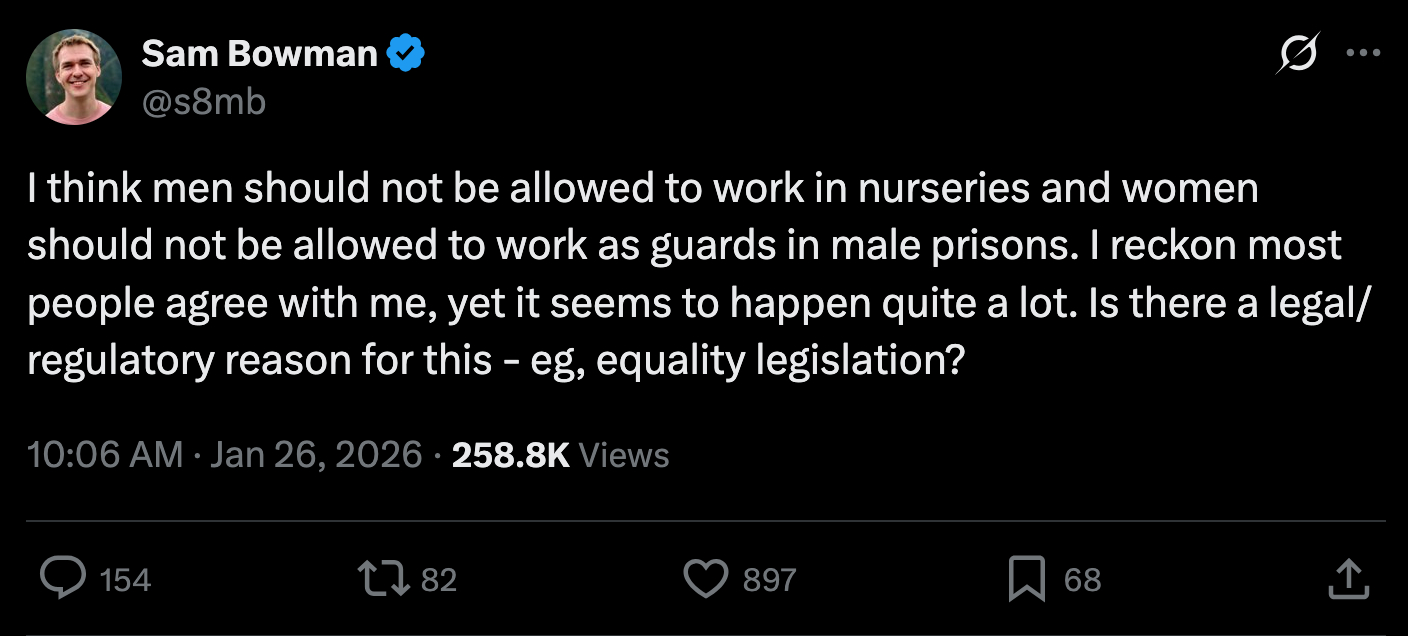Click the repost arrows icon
The image size is (1408, 636).
pos(387,579)
